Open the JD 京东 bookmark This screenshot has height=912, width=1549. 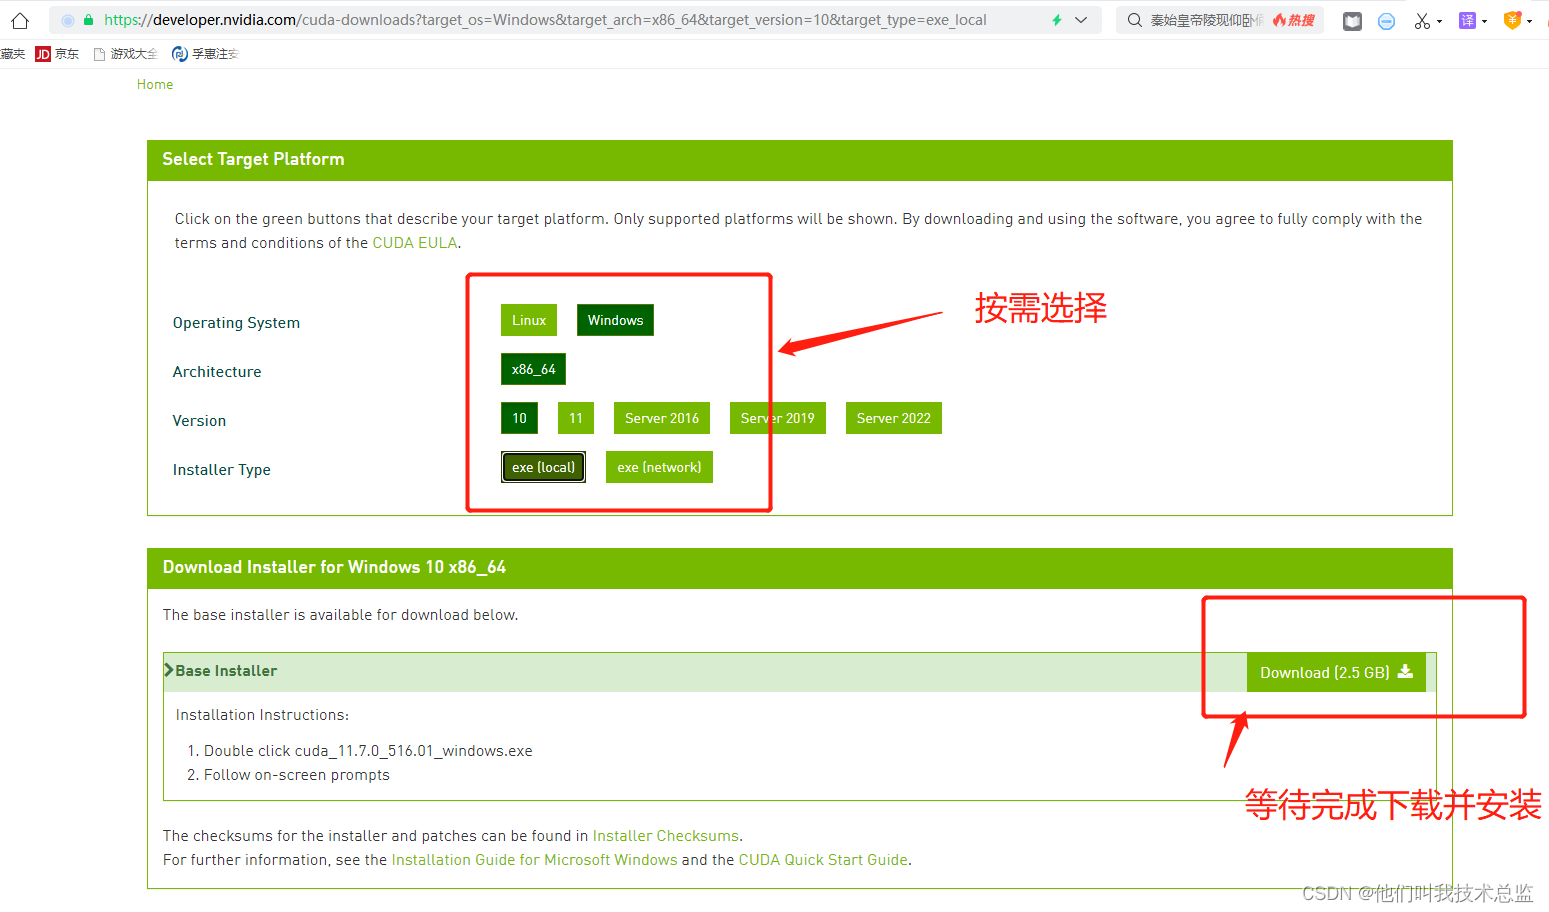(x=57, y=54)
